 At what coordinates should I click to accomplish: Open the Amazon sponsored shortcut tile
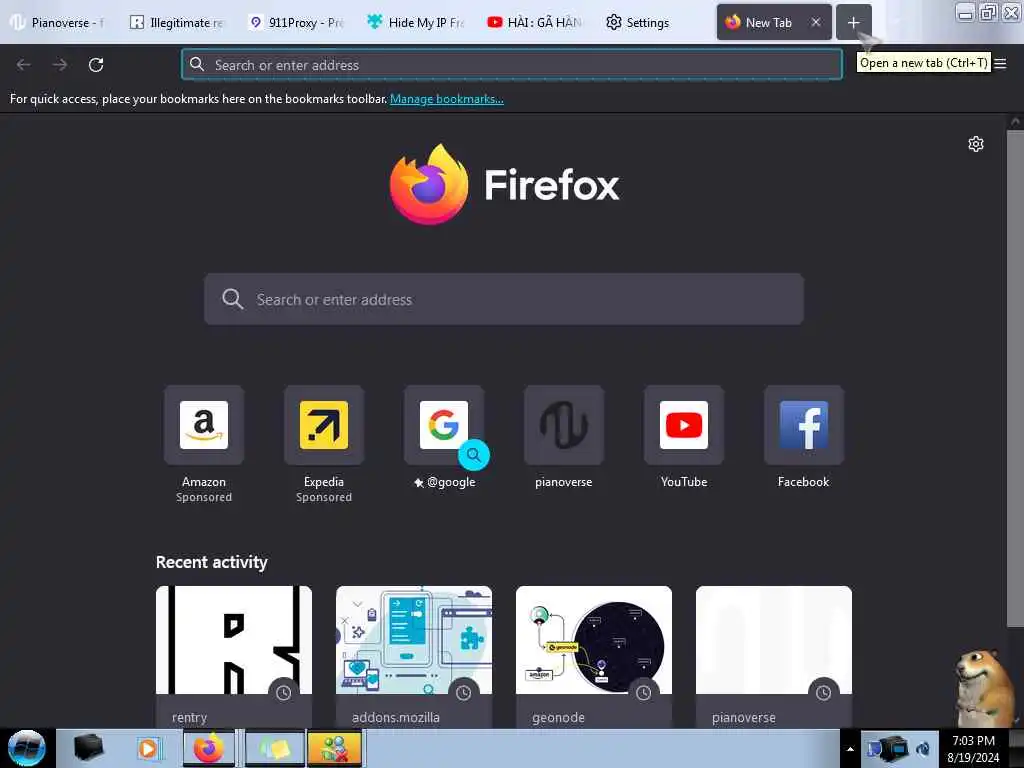[204, 425]
